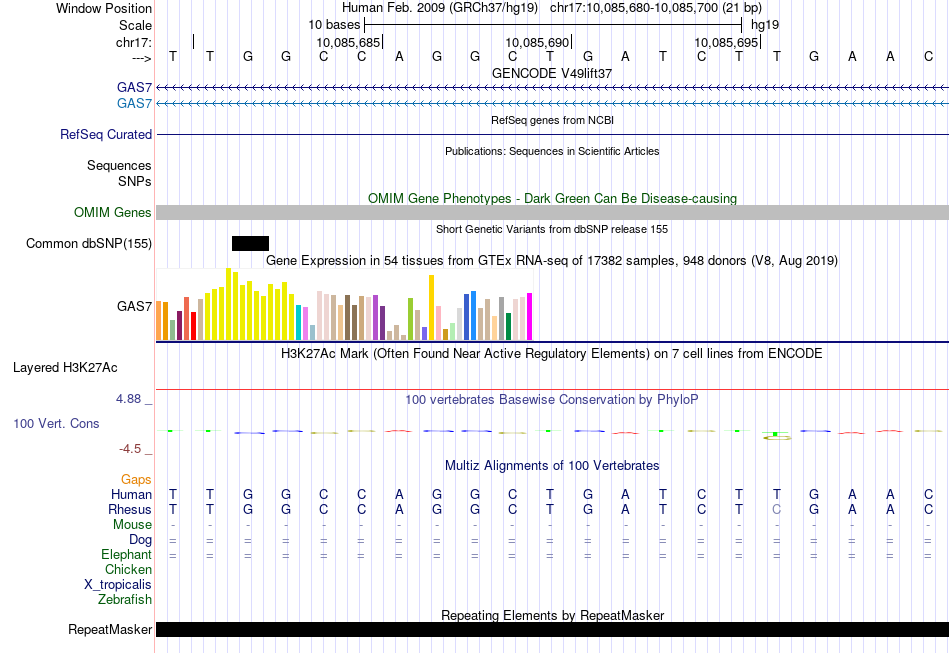Select the Elephant species label
Screen dimensions: 950x653
point(127,554)
